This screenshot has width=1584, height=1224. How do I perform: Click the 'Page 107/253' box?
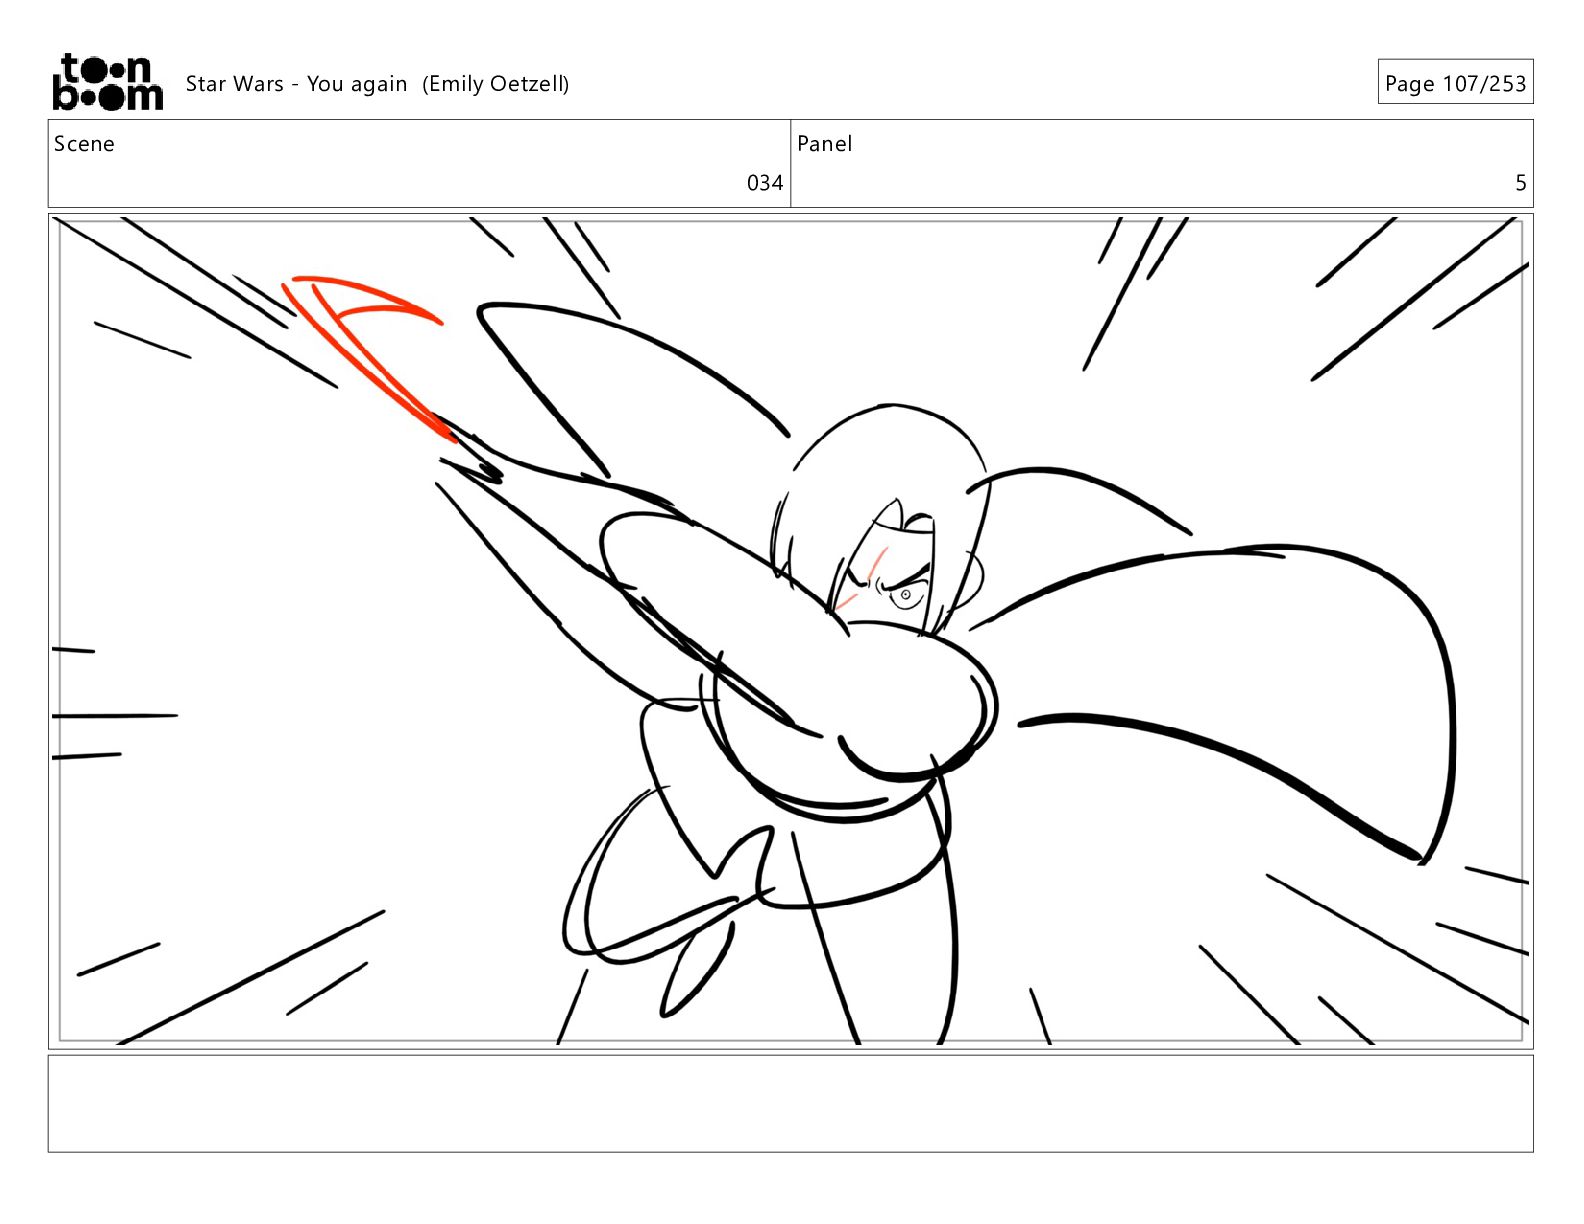pos(1455,82)
